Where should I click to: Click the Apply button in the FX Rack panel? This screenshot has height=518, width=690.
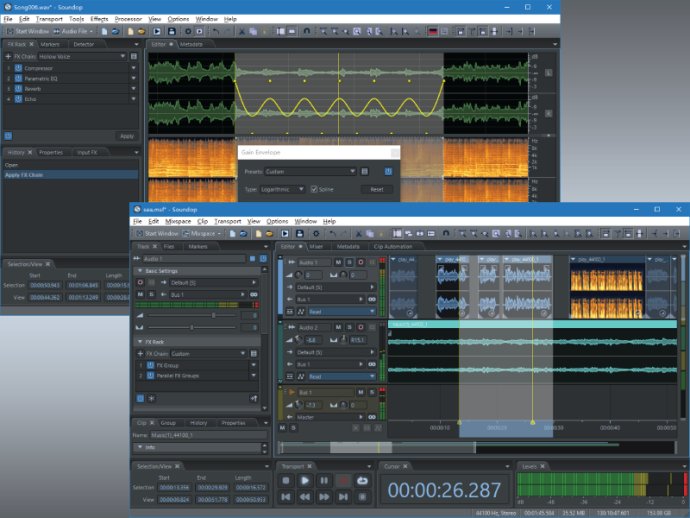pyautogui.click(x=127, y=136)
